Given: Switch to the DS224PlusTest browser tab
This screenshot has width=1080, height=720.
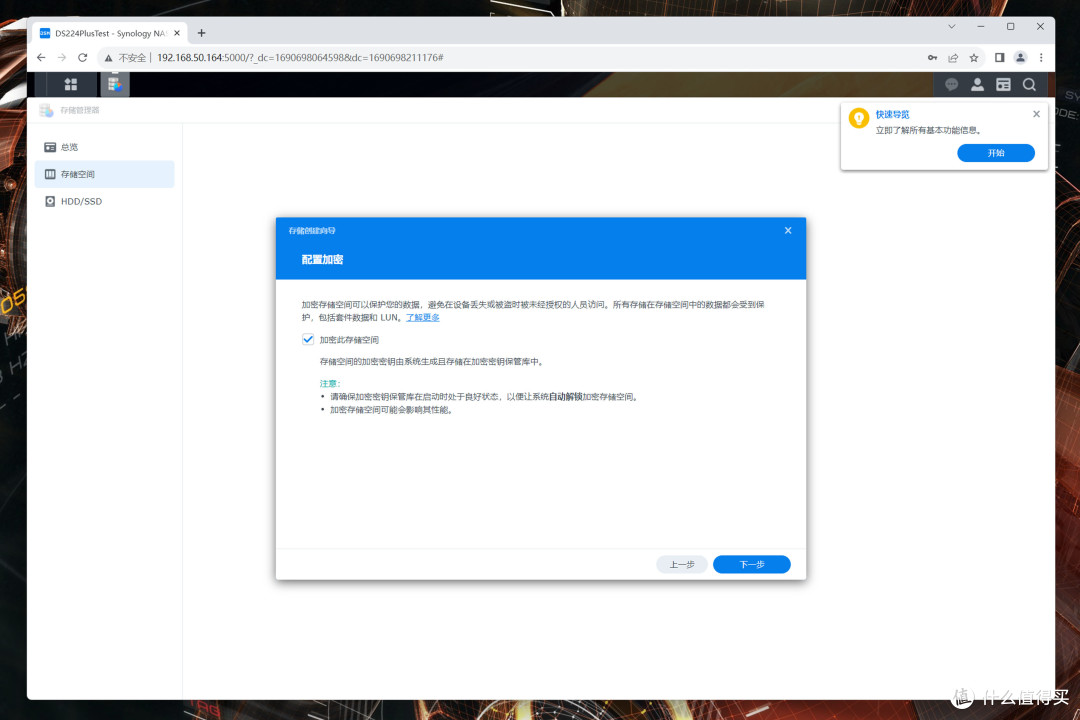Looking at the screenshot, I should tap(100, 32).
